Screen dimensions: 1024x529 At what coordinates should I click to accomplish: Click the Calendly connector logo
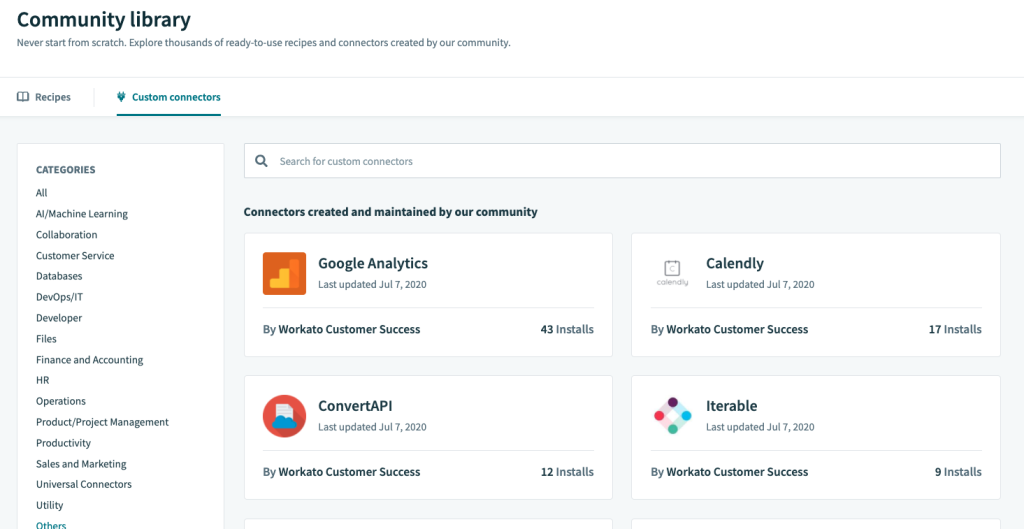(x=672, y=274)
